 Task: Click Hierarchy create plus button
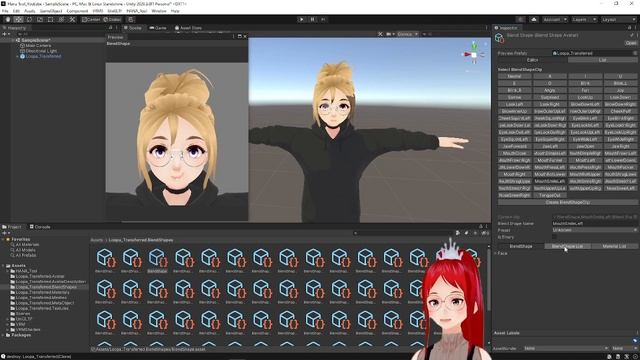pos(5,34)
